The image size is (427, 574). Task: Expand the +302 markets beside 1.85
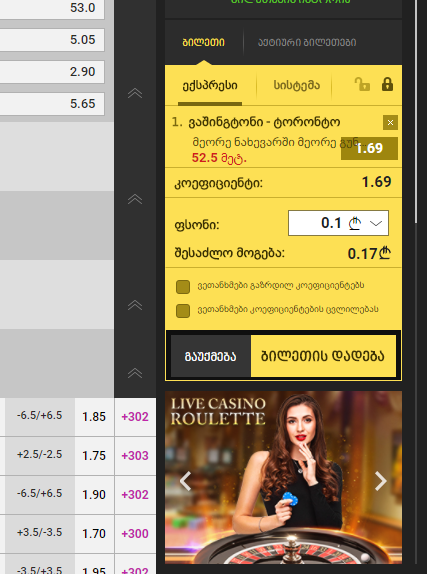135,417
